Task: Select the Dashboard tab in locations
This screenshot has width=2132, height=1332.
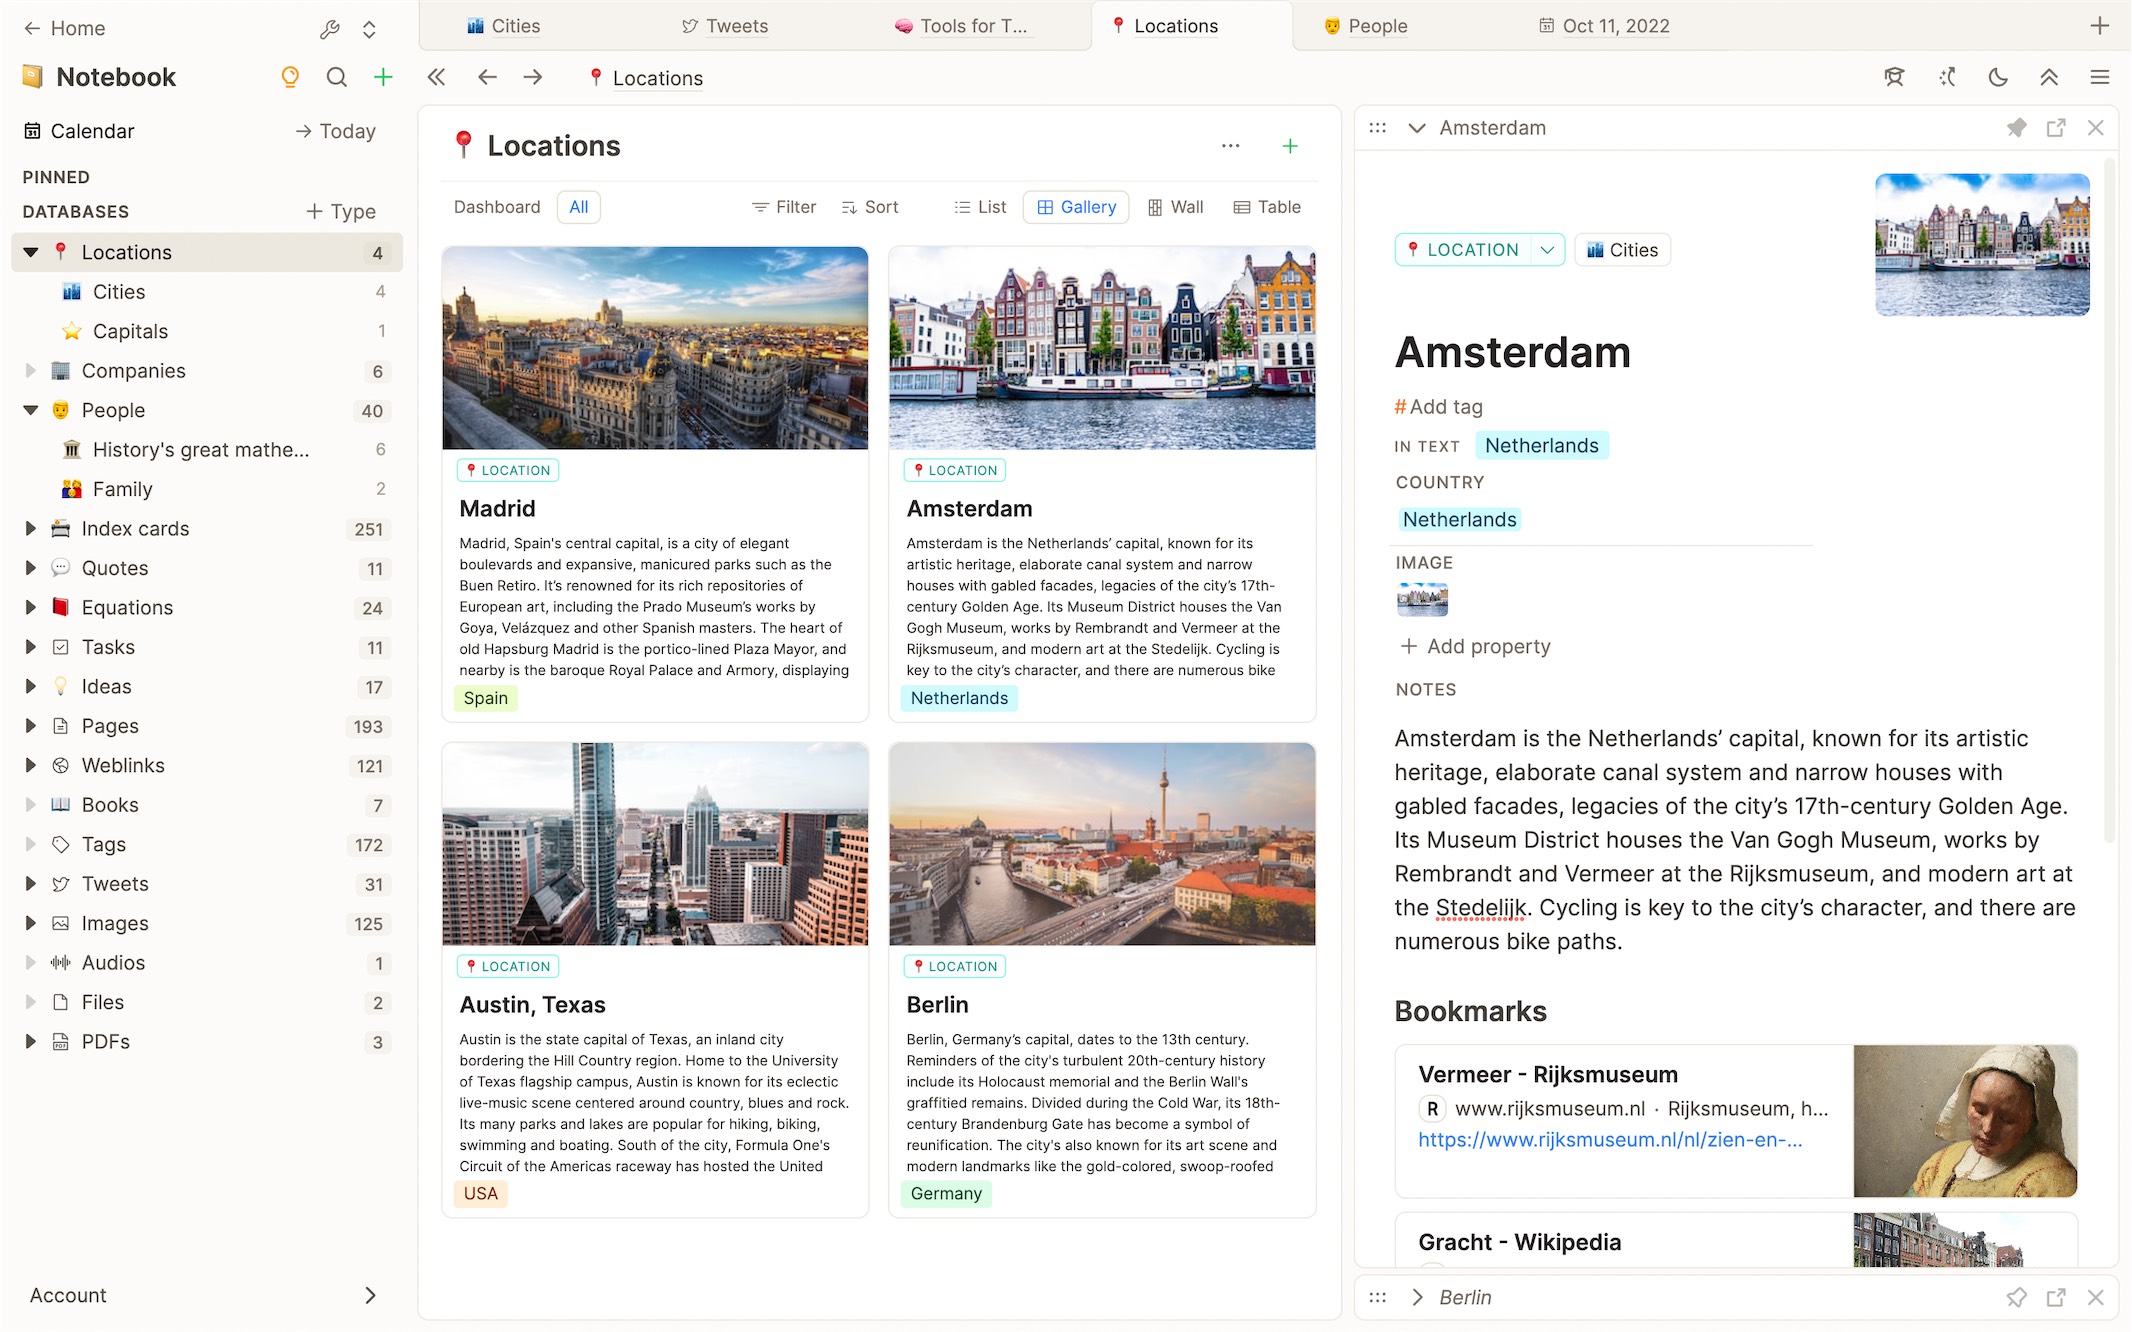Action: tap(495, 206)
